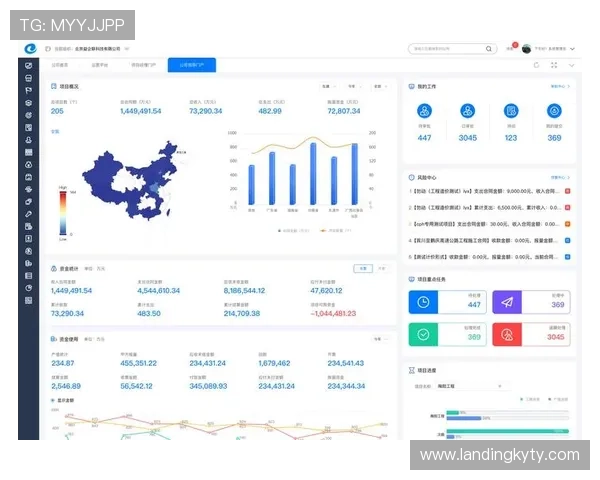600x480 pixels.
Task: Click the tallest bar in the bar chart
Action: pos(313,173)
